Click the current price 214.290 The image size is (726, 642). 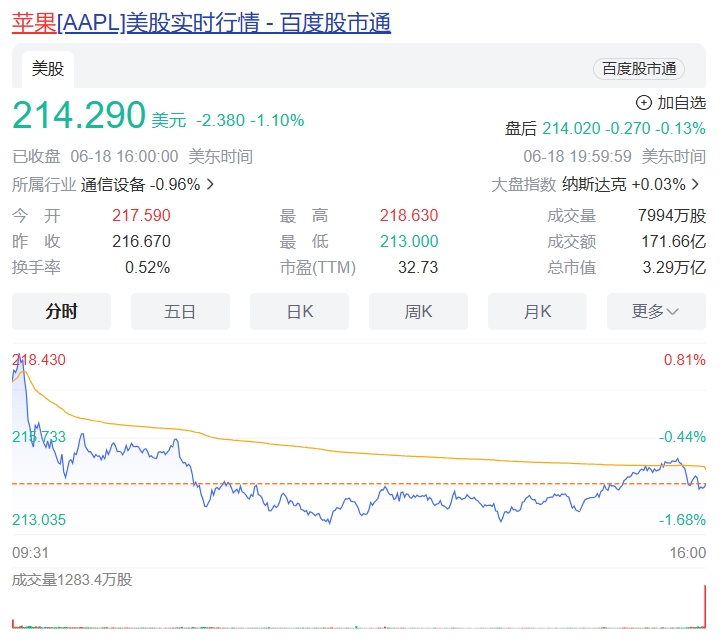point(79,115)
